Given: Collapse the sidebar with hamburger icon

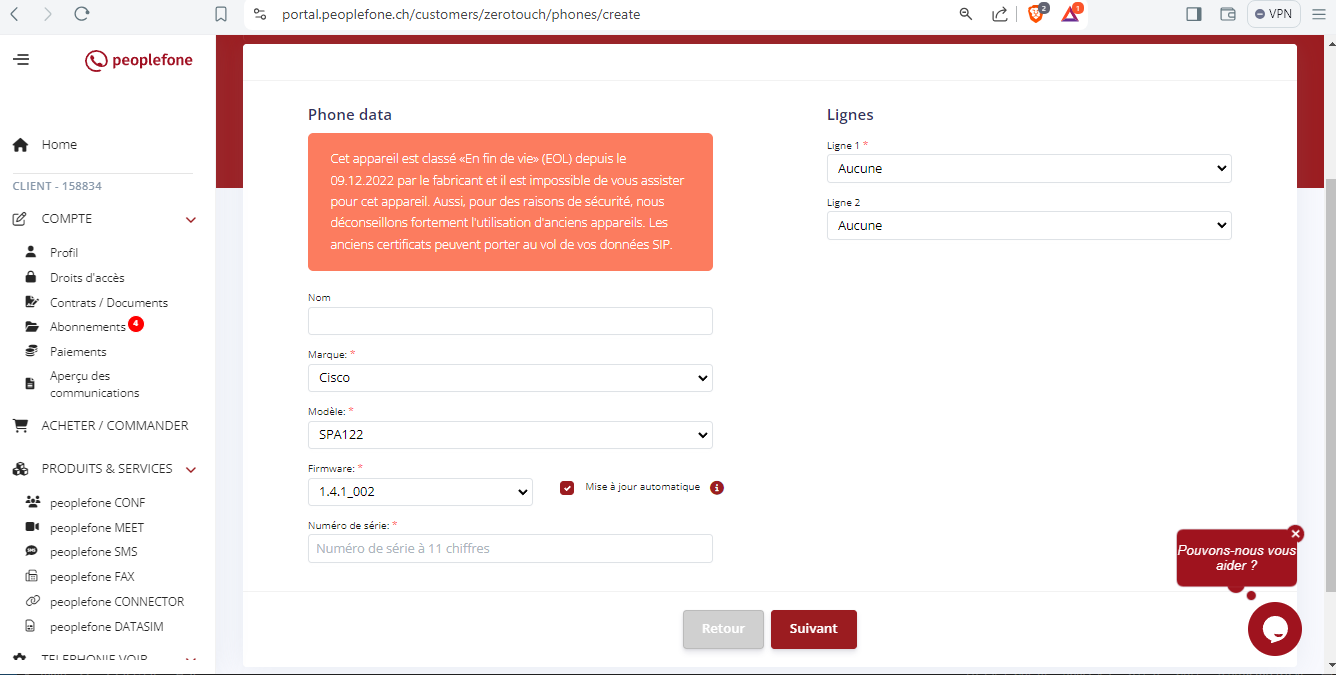Looking at the screenshot, I should [x=21, y=60].
